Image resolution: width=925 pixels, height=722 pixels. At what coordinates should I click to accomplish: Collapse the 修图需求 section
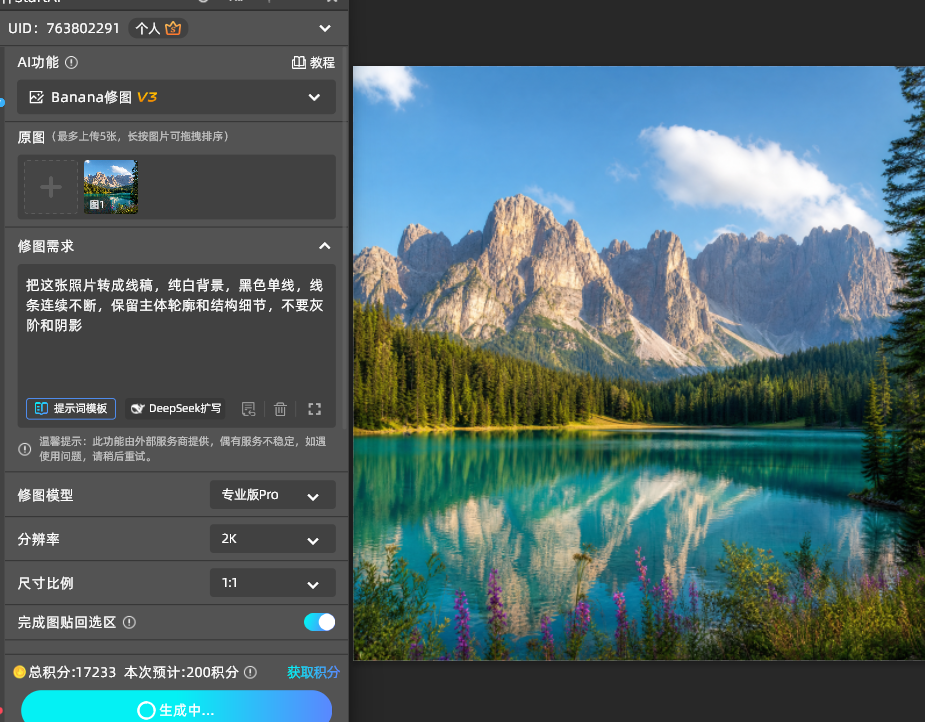[x=325, y=246]
